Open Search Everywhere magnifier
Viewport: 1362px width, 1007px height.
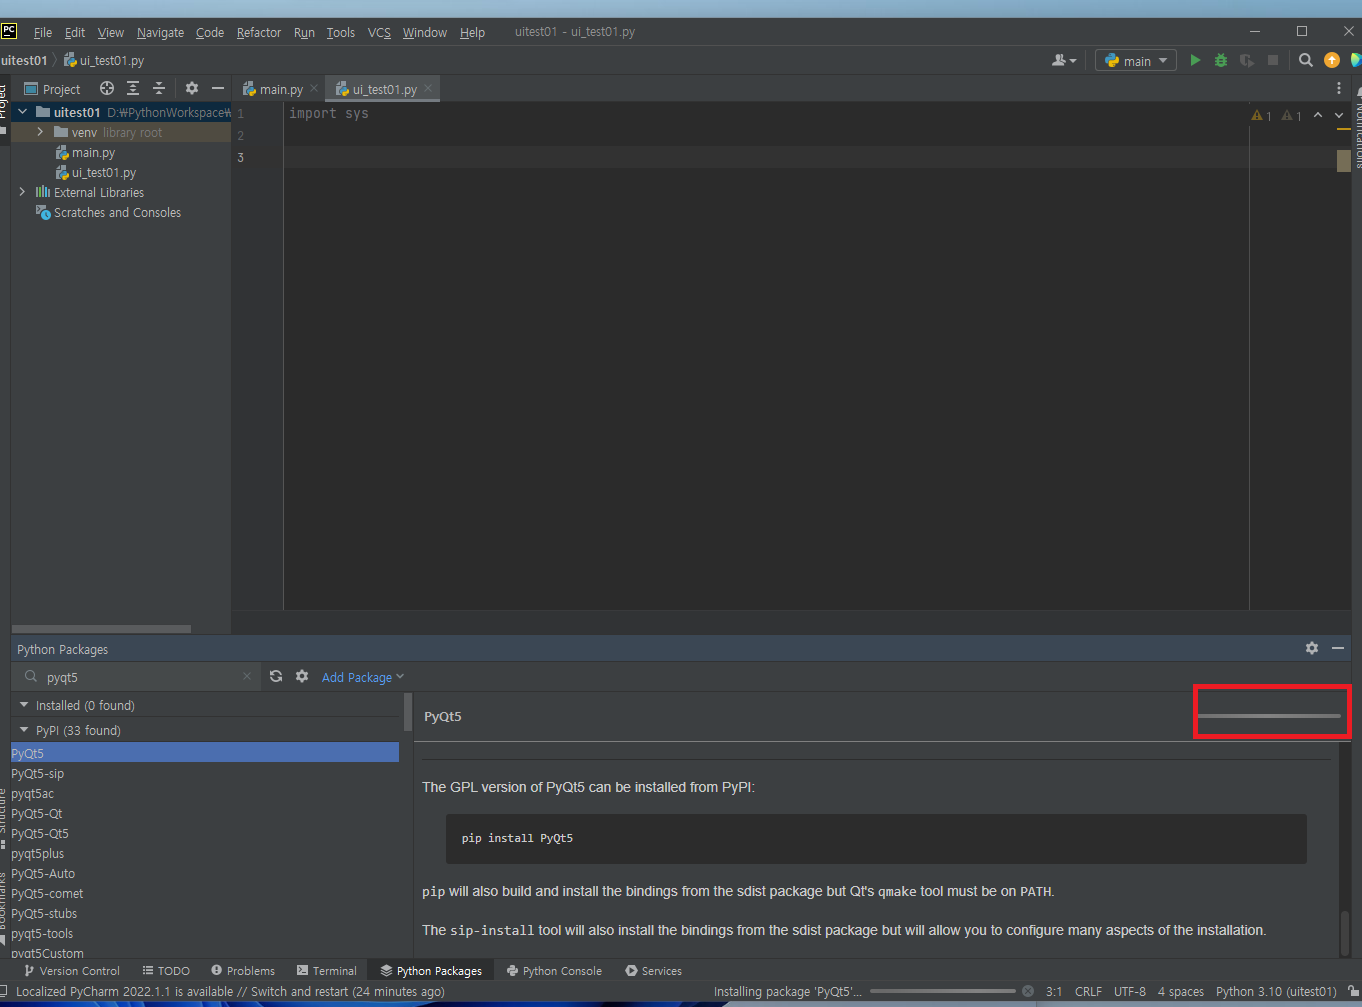[1306, 60]
